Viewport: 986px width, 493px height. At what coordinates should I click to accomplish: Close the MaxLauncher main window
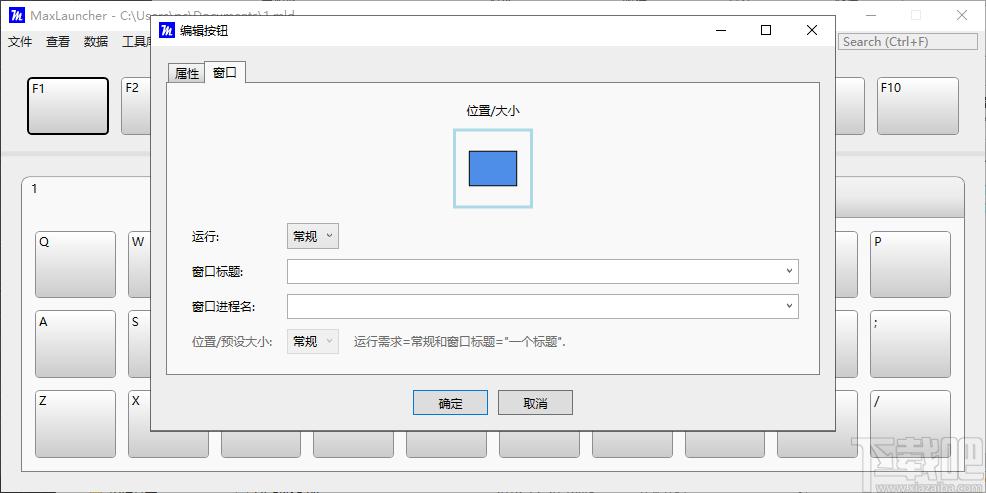[961, 16]
